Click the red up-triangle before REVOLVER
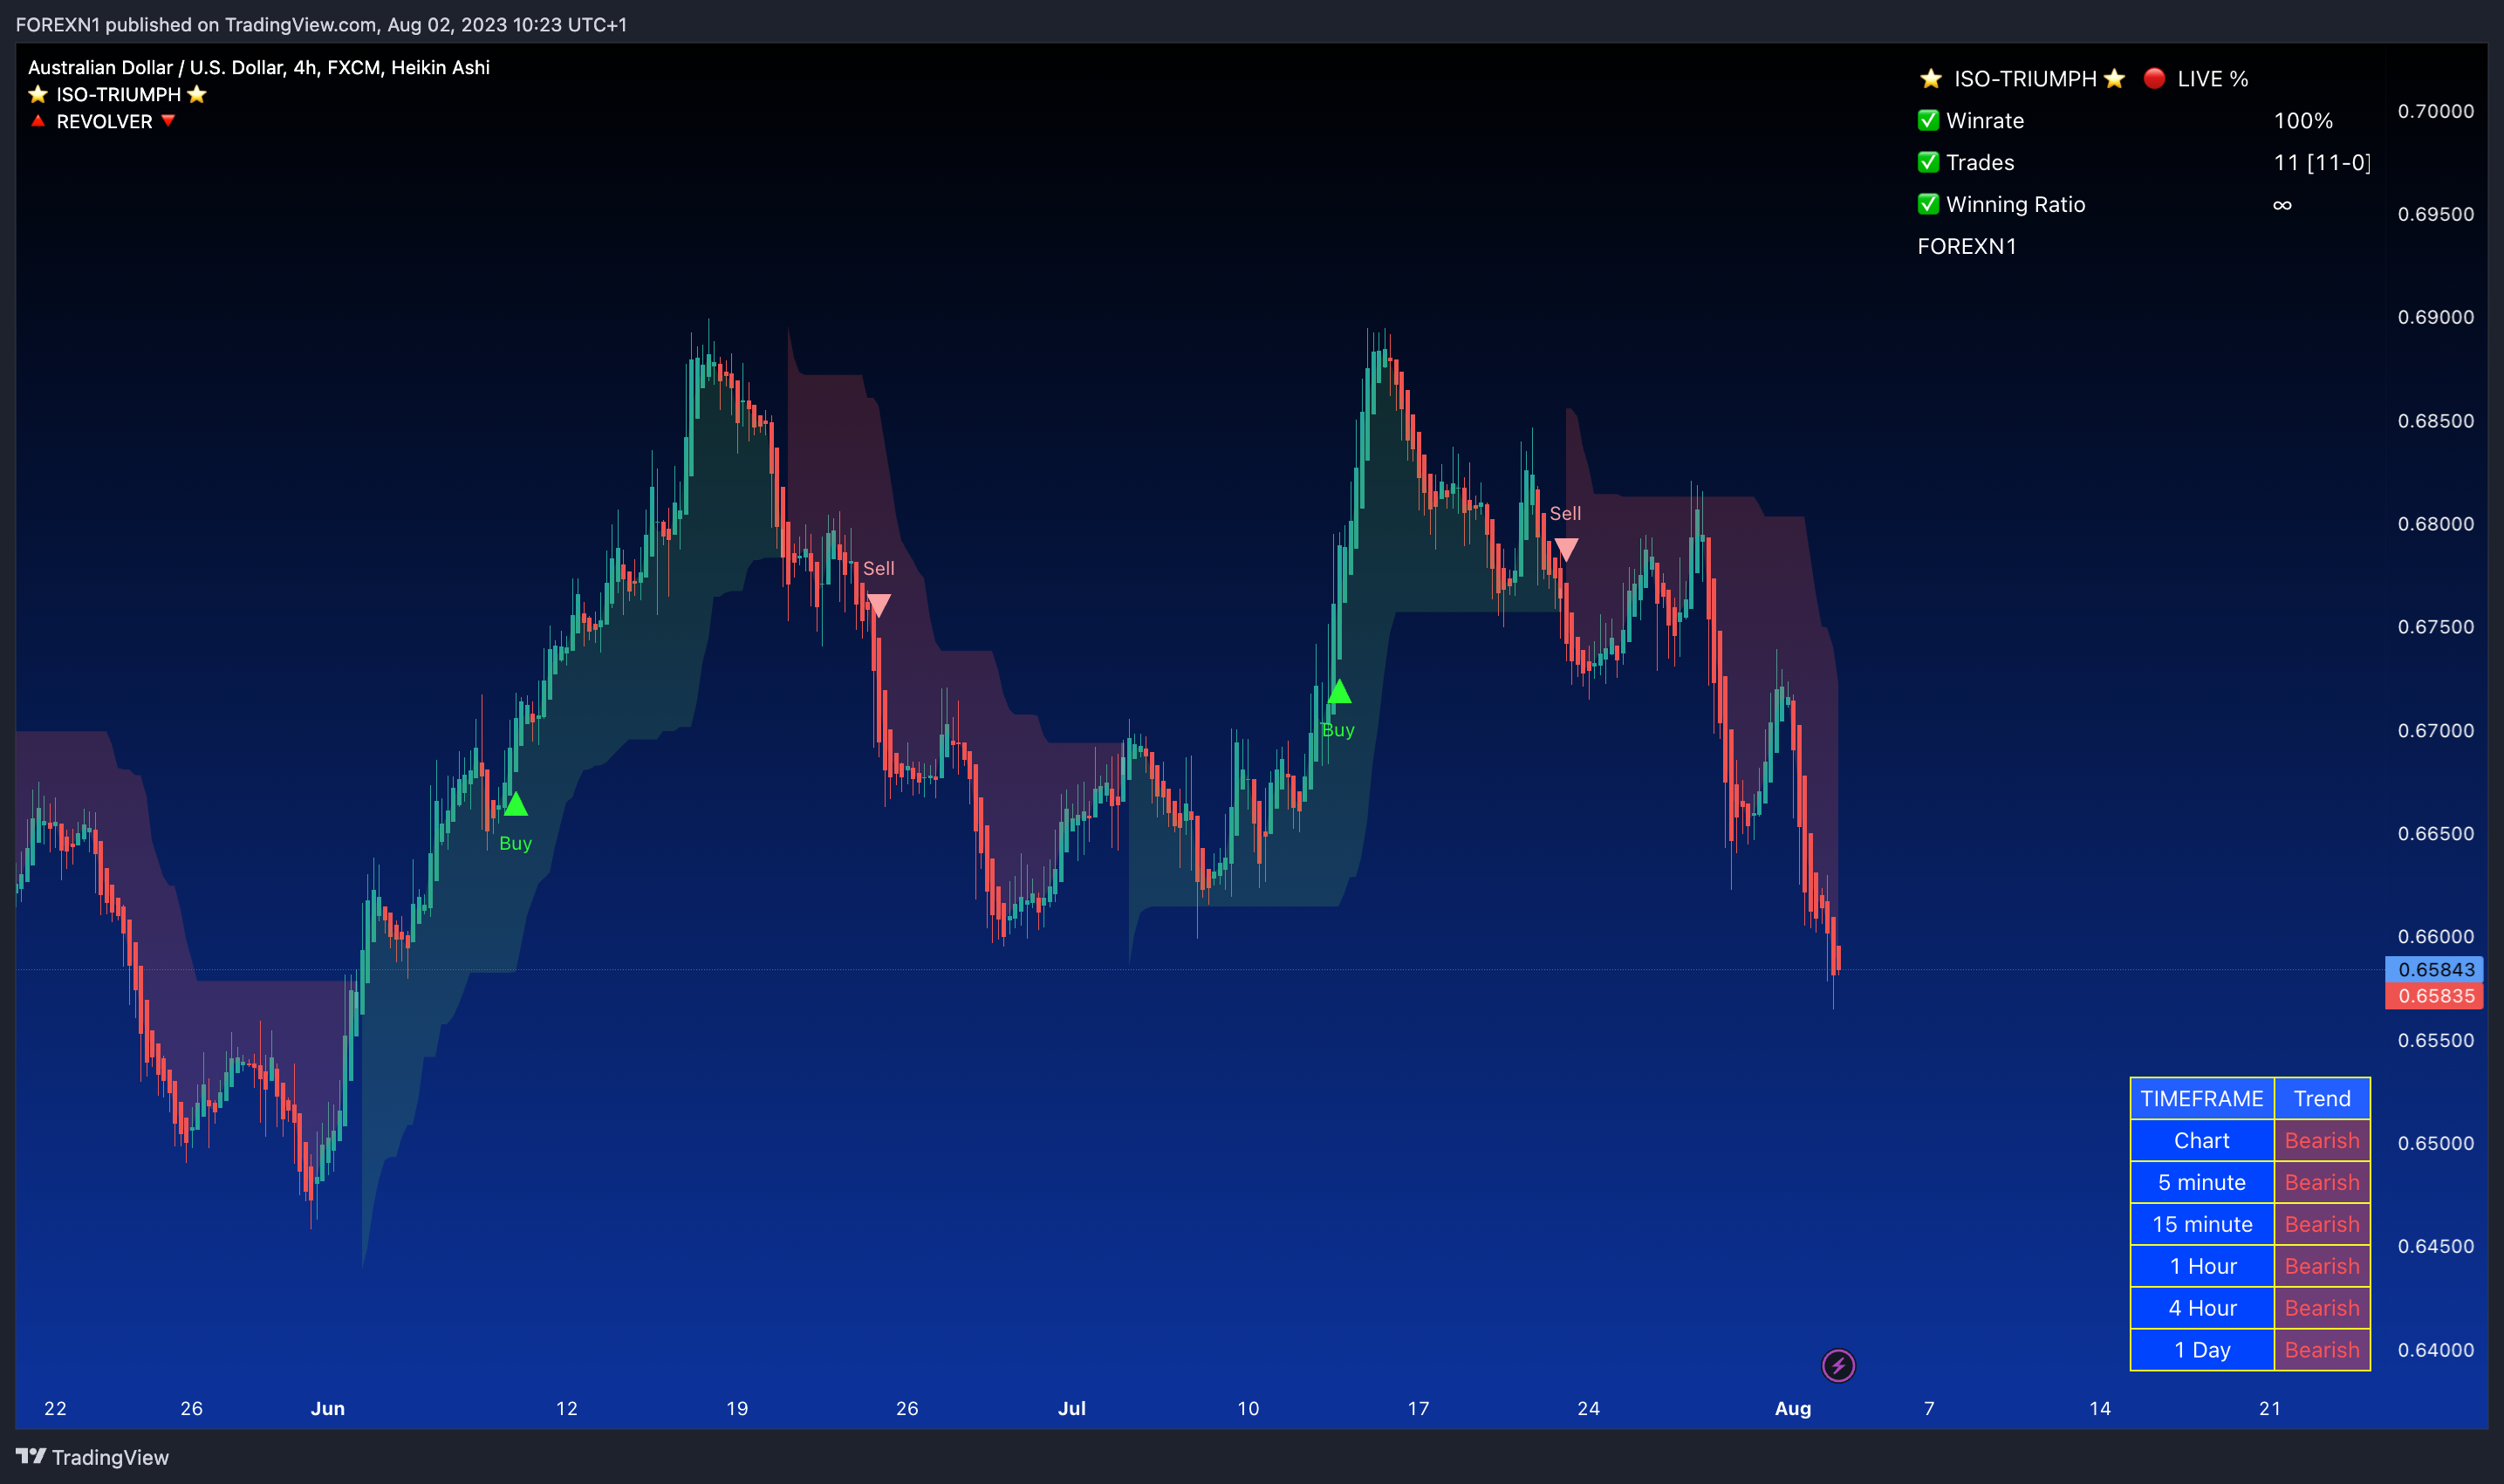2504x1484 pixels. (x=38, y=121)
